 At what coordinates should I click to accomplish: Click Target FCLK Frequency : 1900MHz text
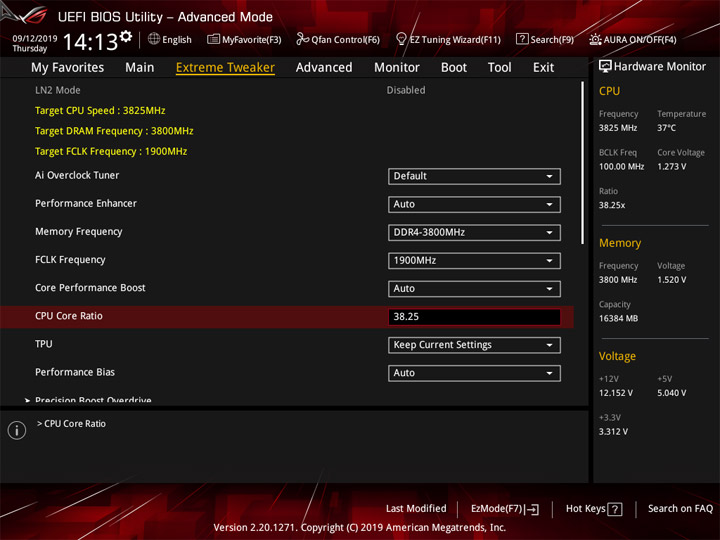(111, 151)
